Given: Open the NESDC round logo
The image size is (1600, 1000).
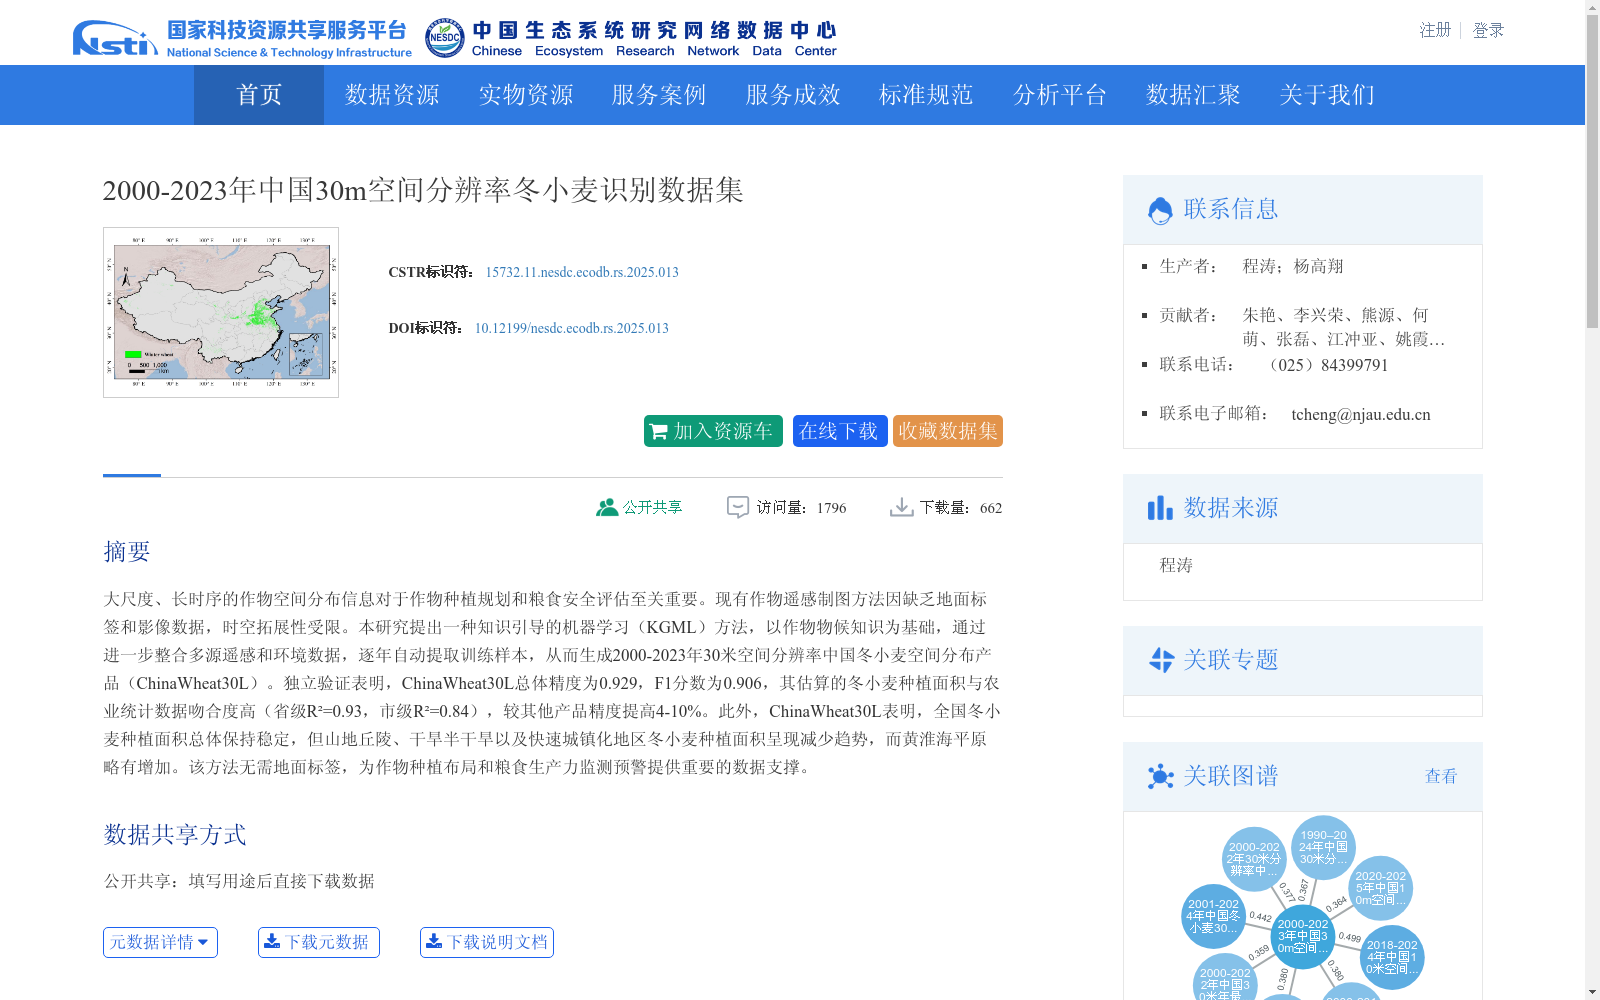Looking at the screenshot, I should pos(444,38).
